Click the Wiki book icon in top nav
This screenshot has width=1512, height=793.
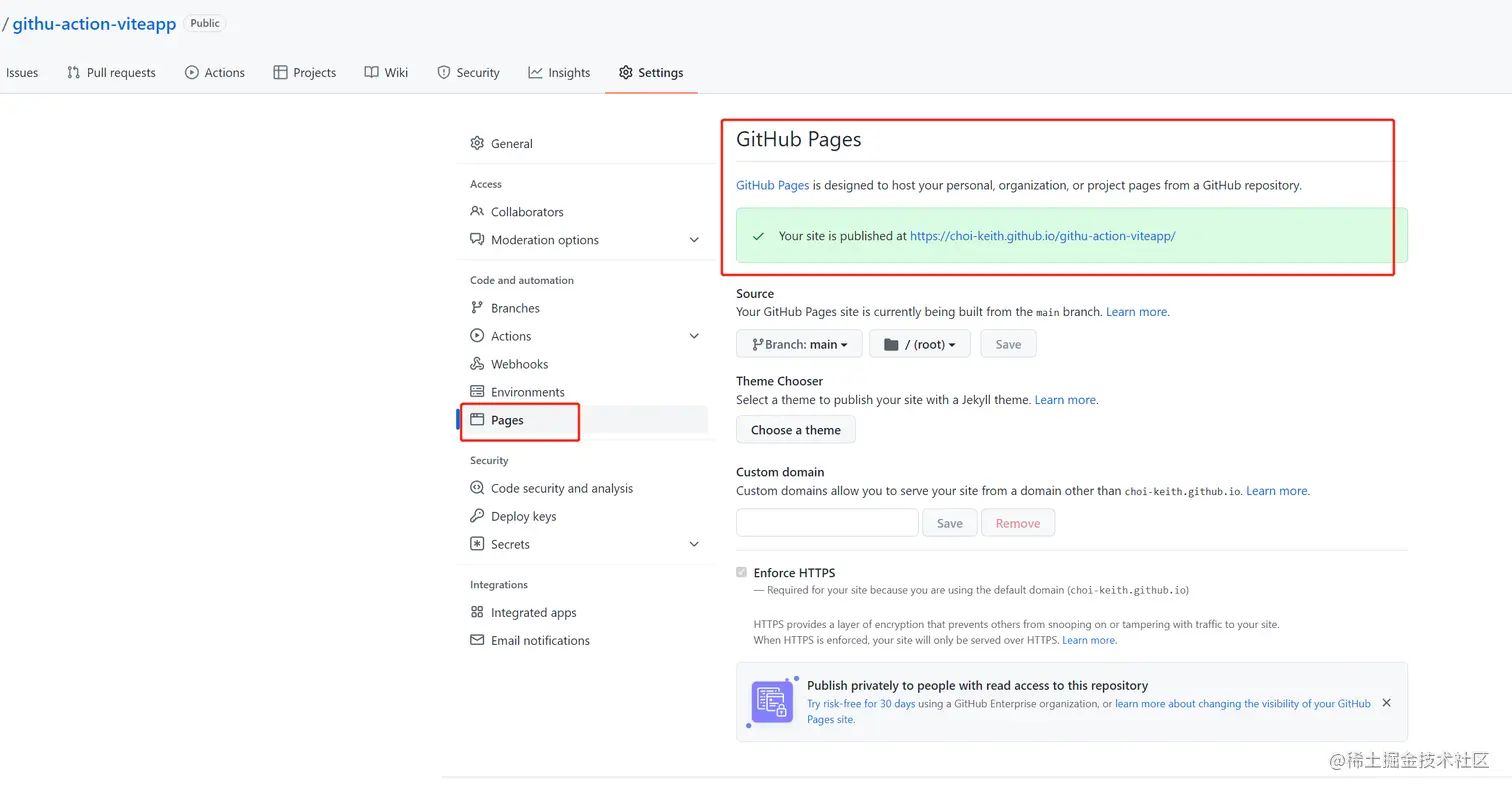click(371, 72)
